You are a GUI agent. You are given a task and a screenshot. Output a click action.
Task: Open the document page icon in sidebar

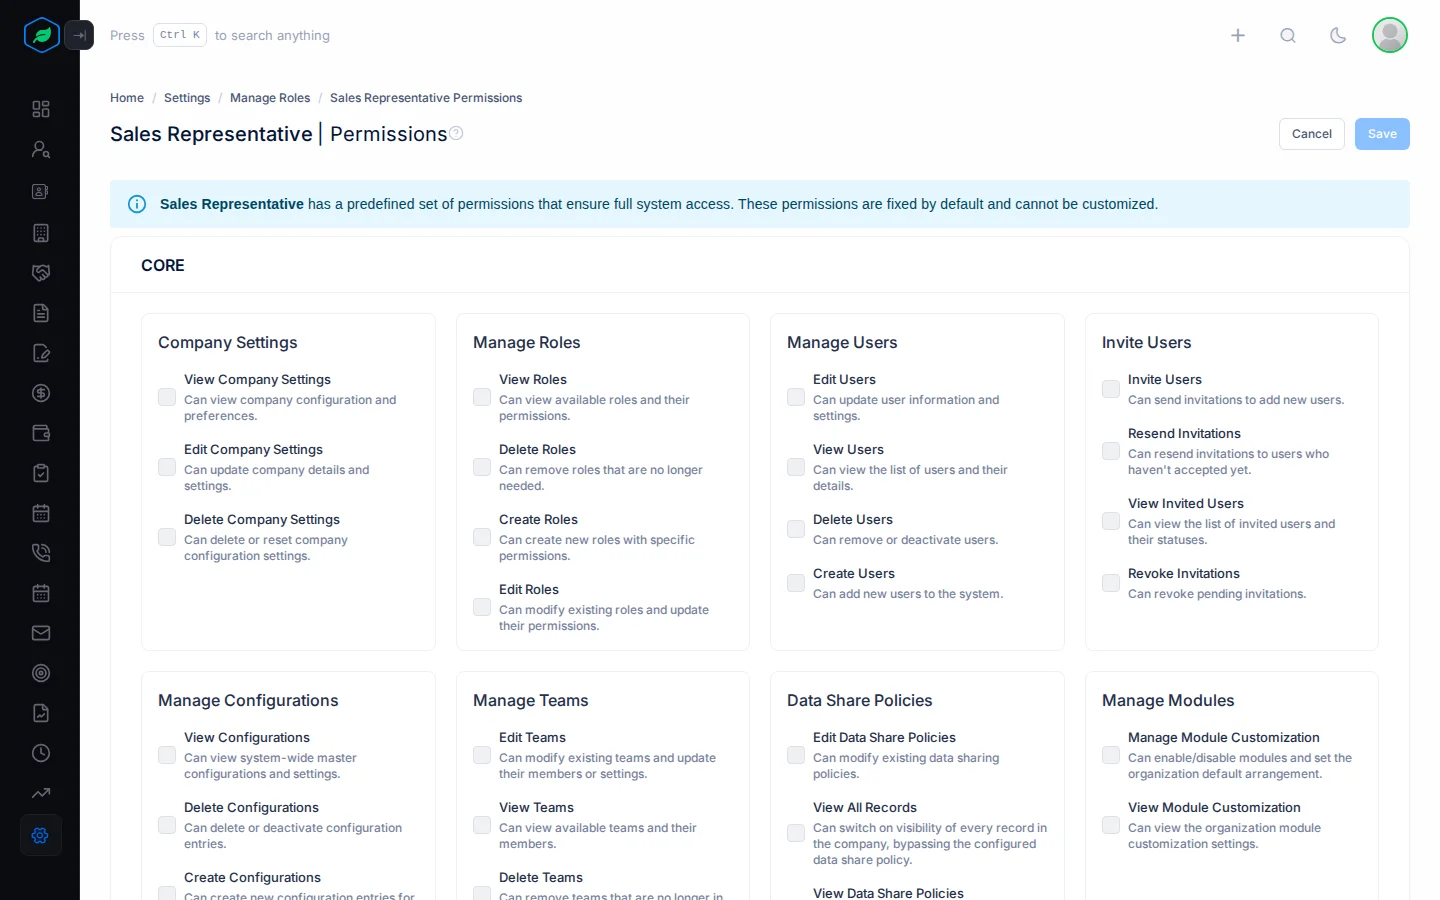pos(41,313)
